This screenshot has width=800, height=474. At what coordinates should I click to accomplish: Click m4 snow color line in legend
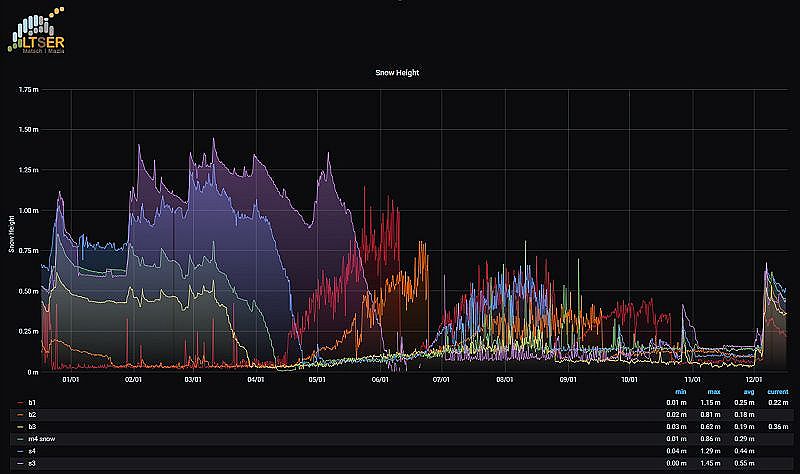pos(20,439)
